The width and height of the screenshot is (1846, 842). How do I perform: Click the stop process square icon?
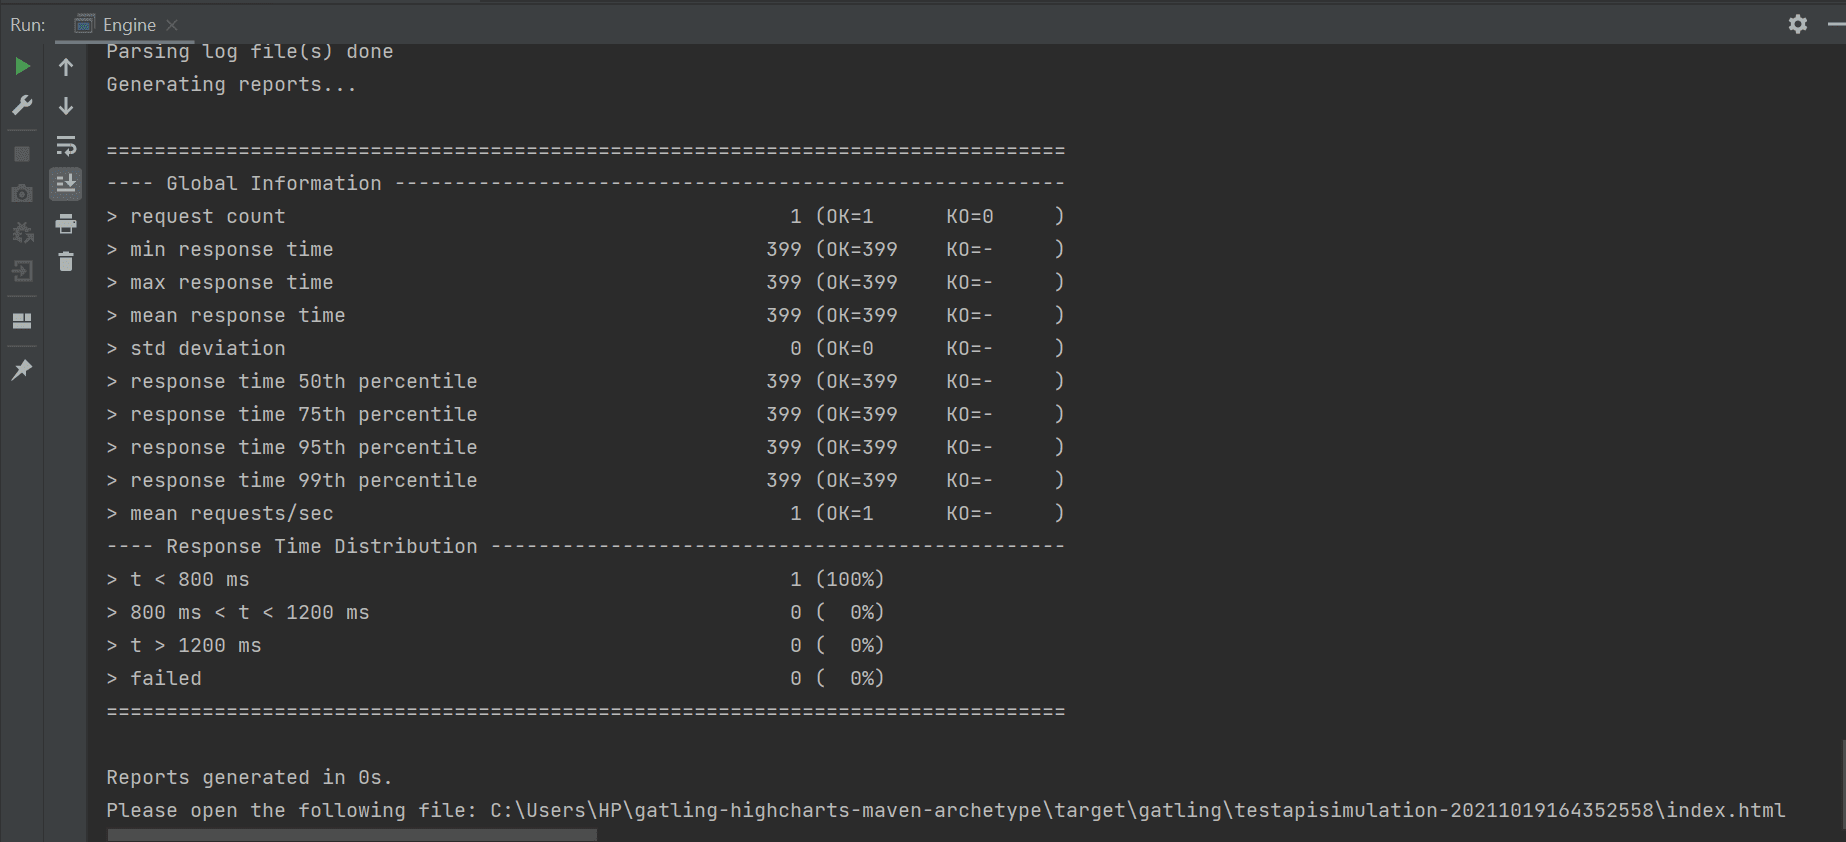pyautogui.click(x=22, y=154)
